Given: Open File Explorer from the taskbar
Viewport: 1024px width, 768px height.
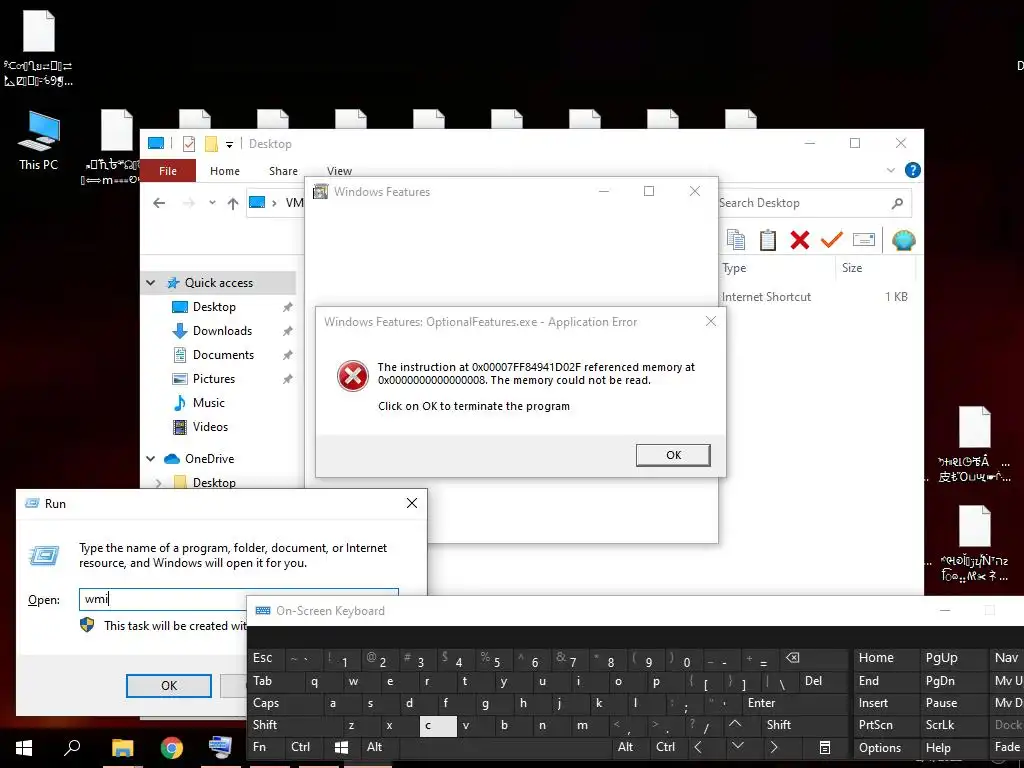Looking at the screenshot, I should point(122,748).
